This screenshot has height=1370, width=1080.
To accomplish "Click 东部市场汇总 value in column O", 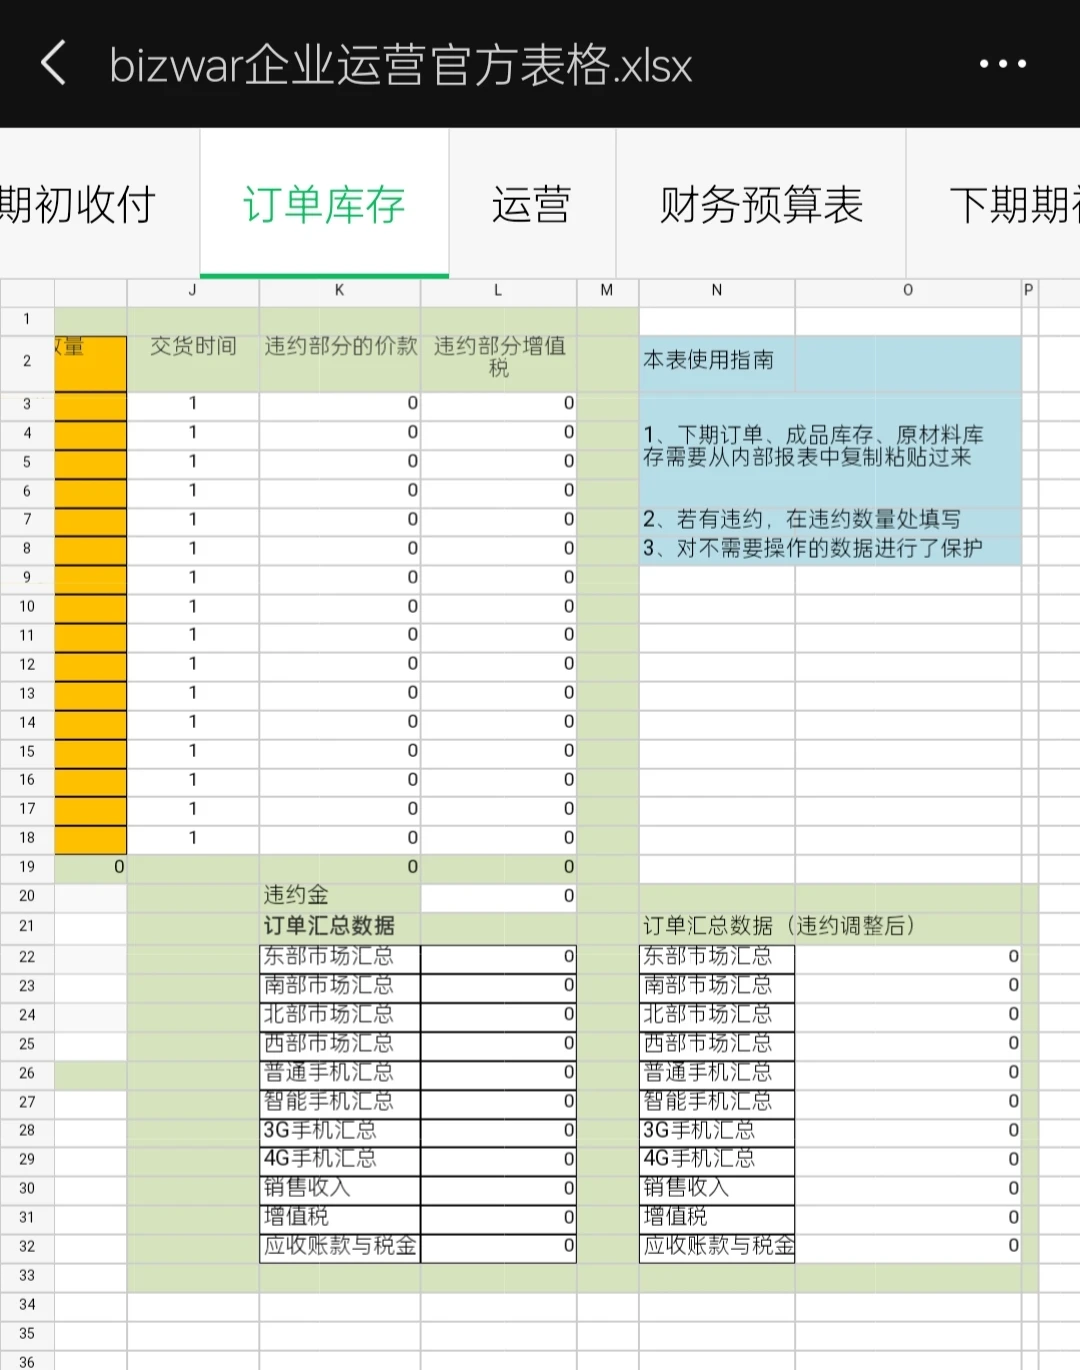I will tap(908, 957).
